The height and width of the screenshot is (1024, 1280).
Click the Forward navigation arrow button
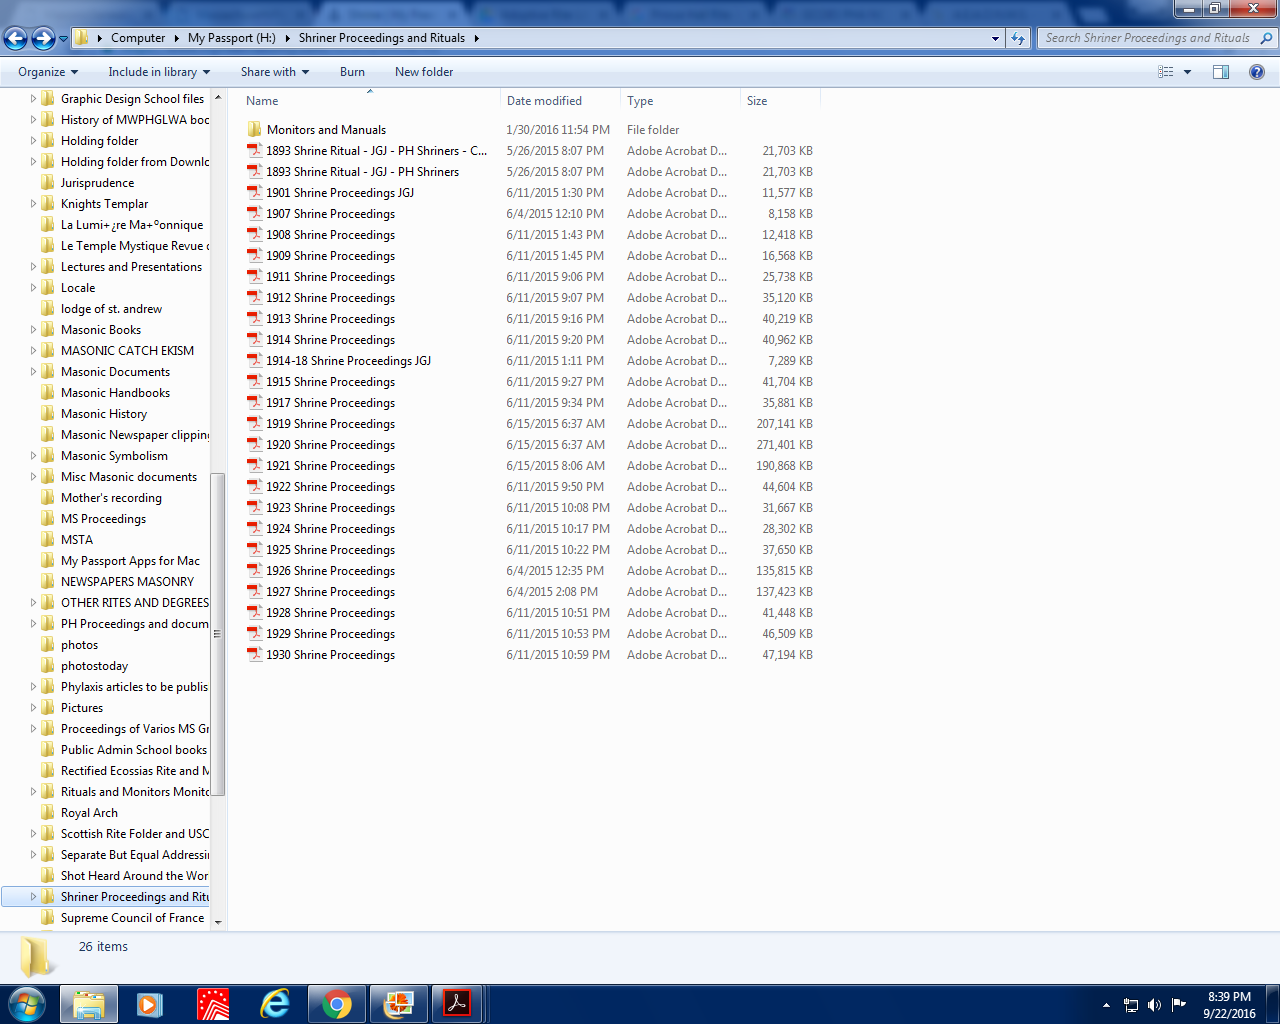click(43, 38)
